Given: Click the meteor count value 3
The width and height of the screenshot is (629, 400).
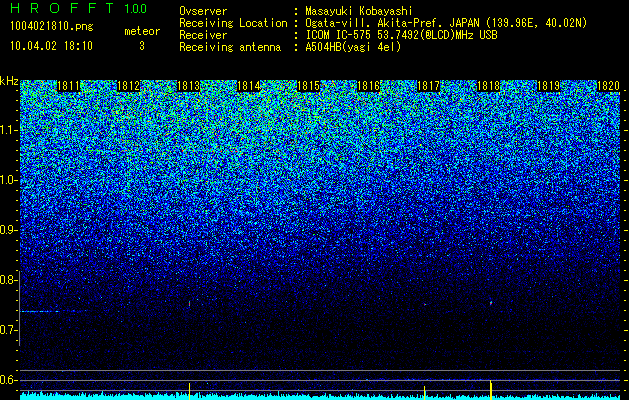Looking at the screenshot, I should pyautogui.click(x=142, y=46).
